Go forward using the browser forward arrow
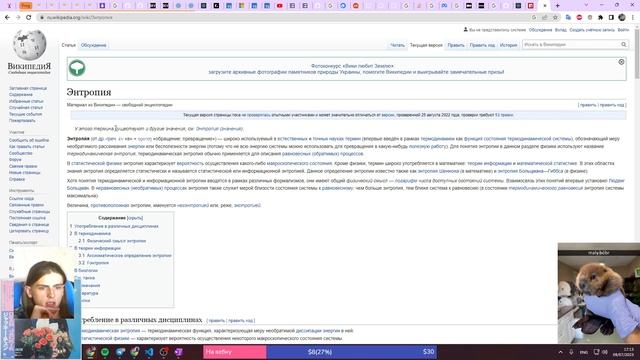The width and height of the screenshot is (640, 360). pyautogui.click(x=18, y=18)
